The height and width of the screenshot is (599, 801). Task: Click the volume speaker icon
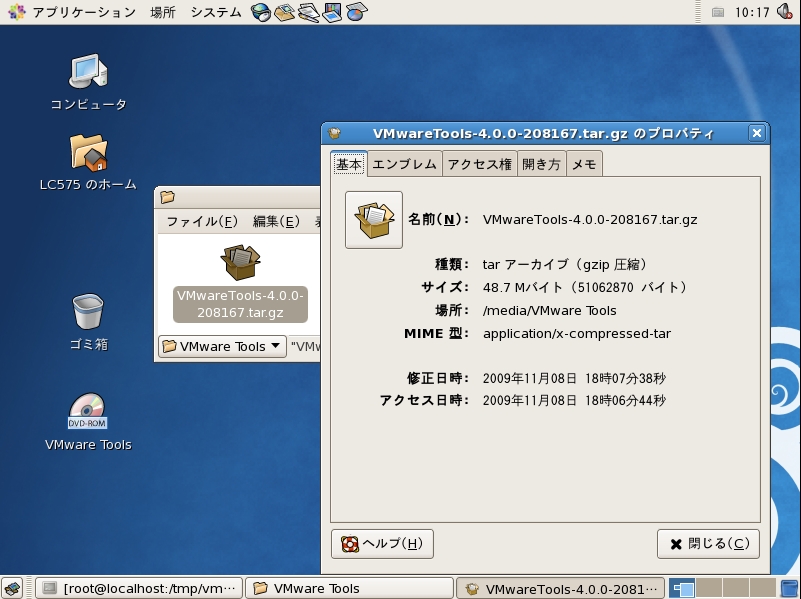coord(784,11)
